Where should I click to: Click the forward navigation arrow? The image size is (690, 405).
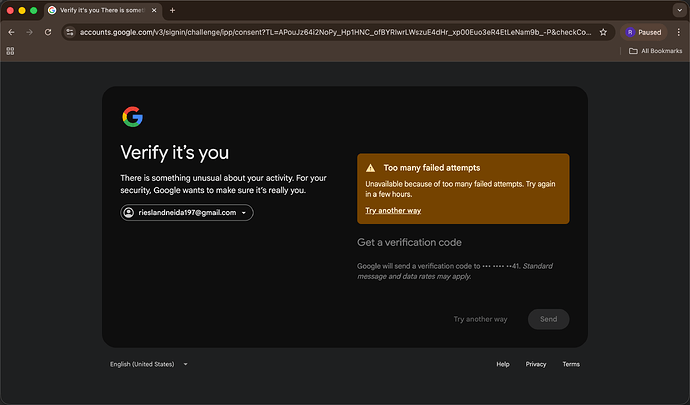29,32
